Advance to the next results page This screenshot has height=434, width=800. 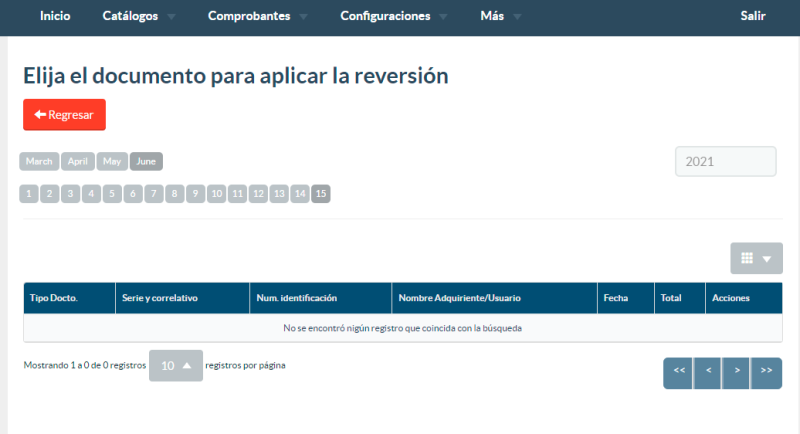(x=736, y=372)
